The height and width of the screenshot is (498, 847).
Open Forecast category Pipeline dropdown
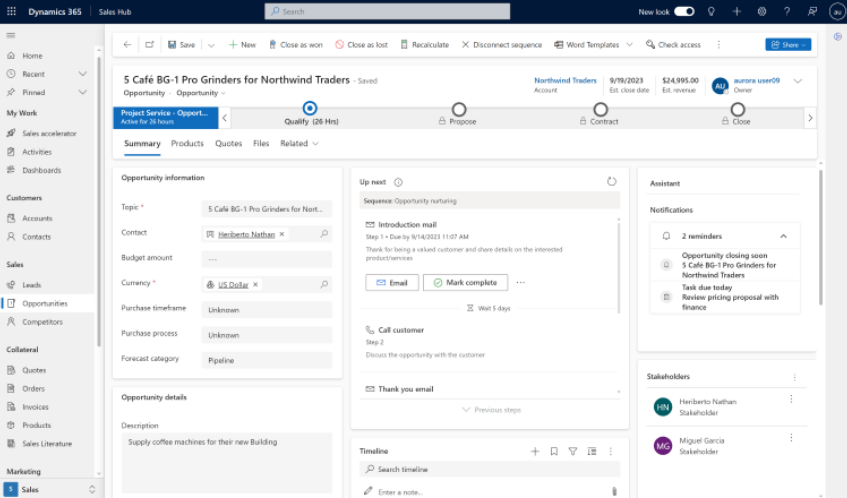tap(267, 360)
